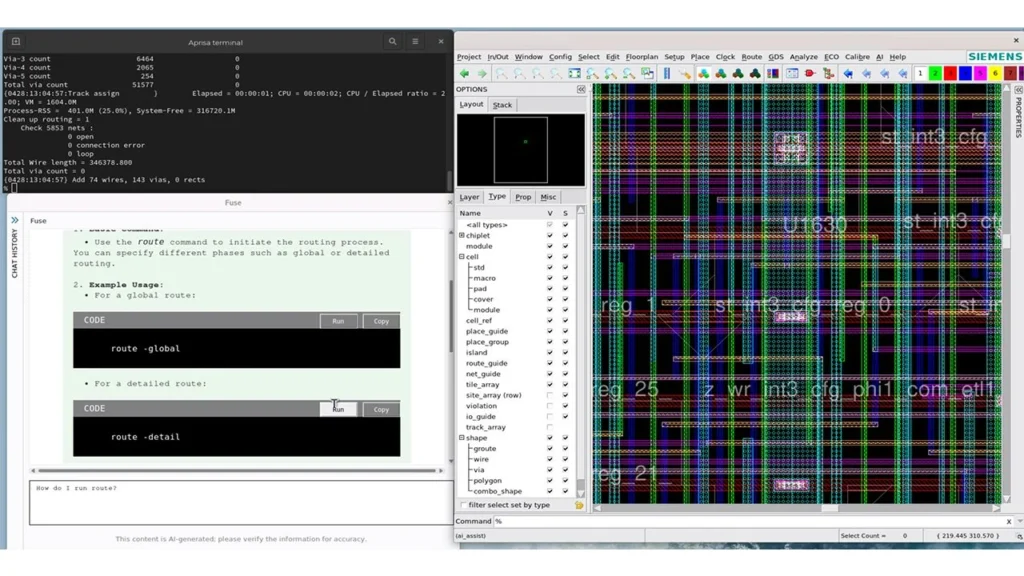1024x576 pixels.
Task: Click the green forward arrow toolbar icon
Action: pos(482,74)
